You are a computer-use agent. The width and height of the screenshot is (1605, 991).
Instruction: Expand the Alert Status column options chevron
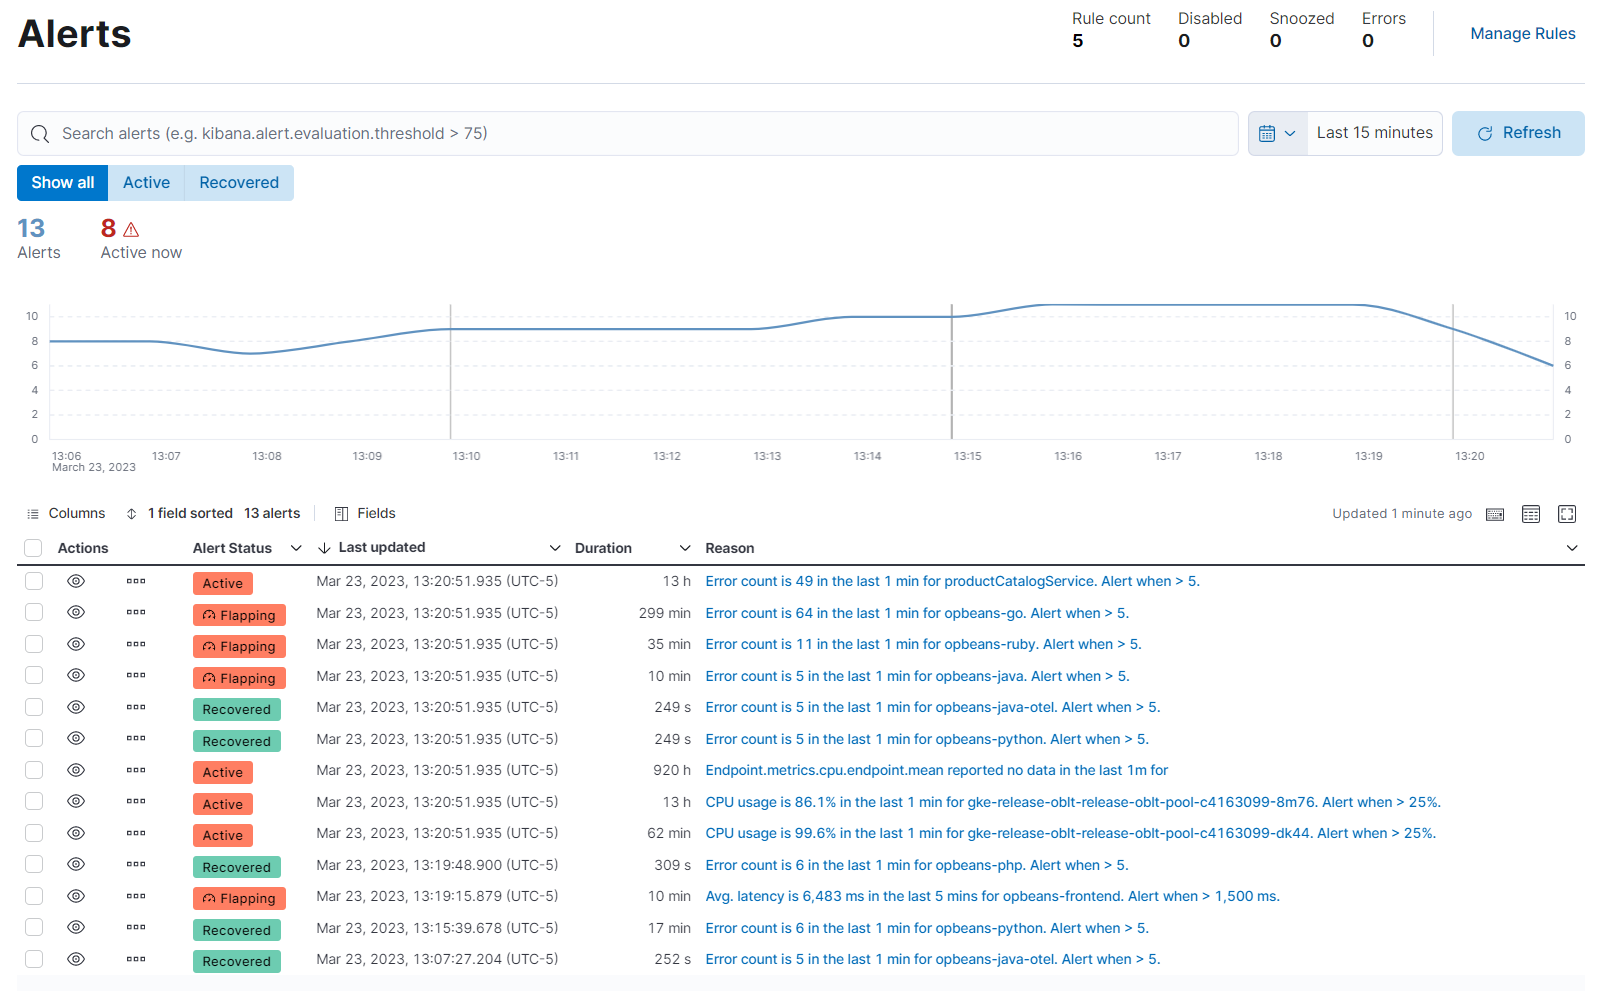296,548
